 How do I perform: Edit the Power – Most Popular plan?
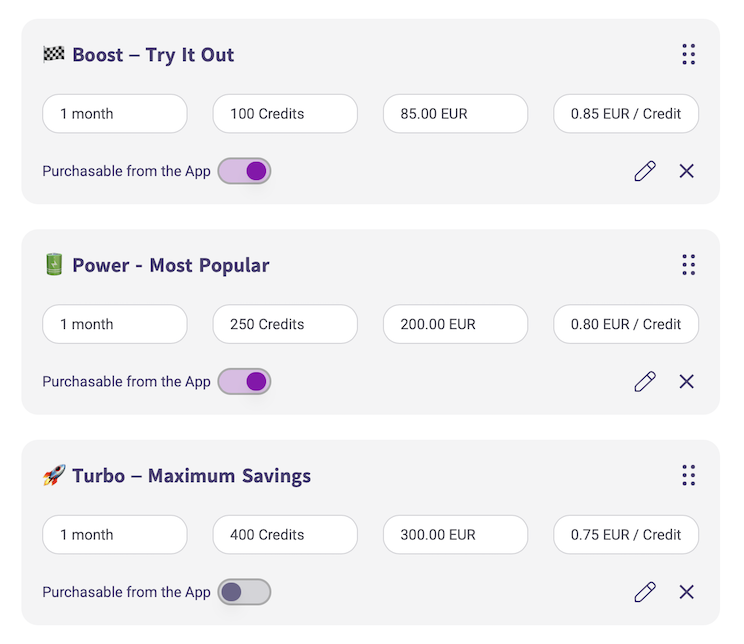[x=645, y=382]
